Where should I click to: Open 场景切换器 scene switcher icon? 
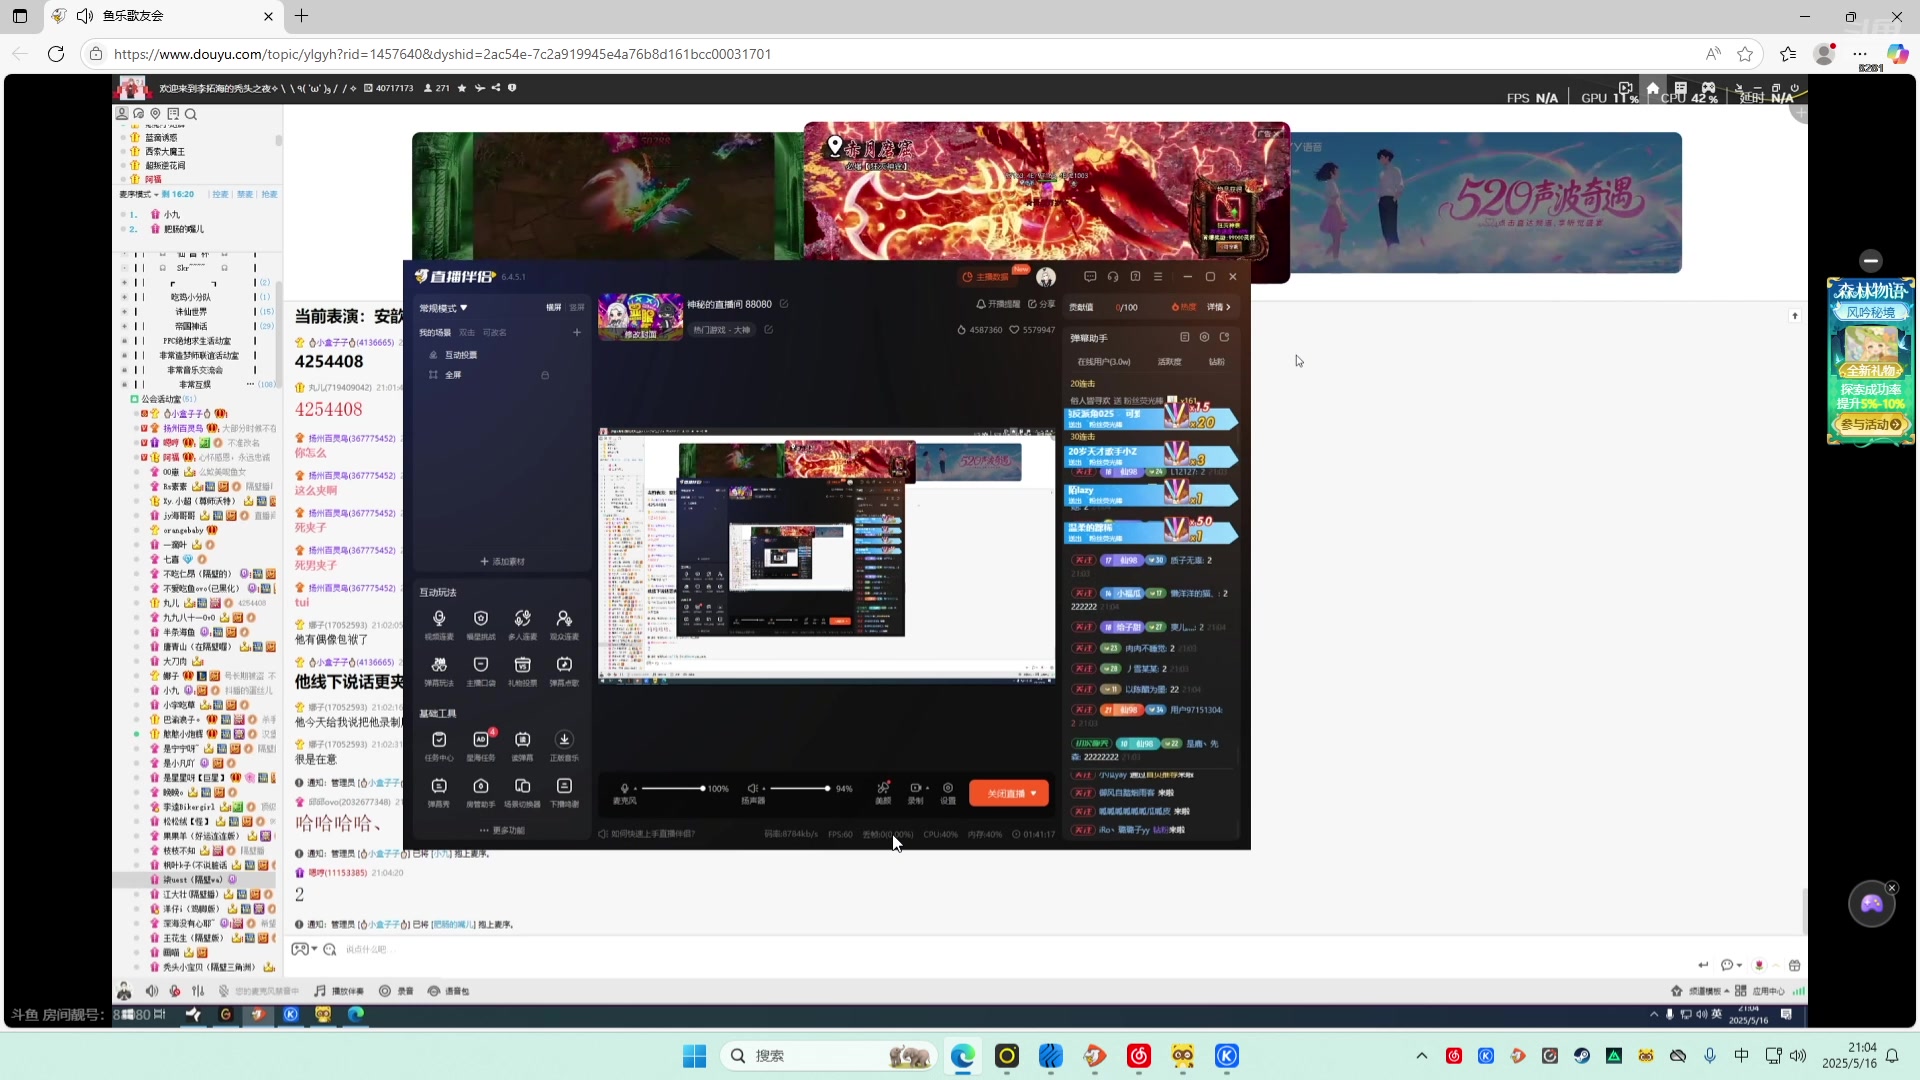coord(522,786)
